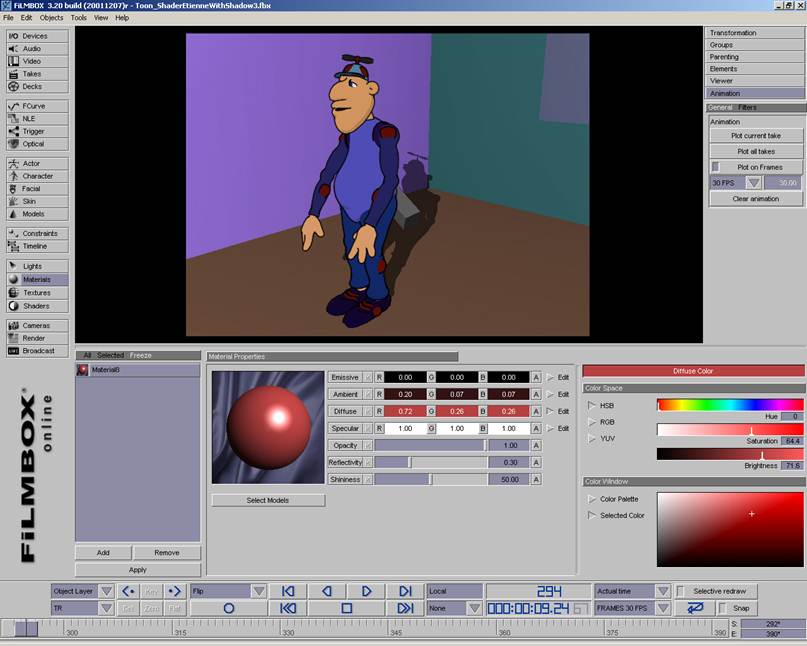Open the Lights panel
The width and height of the screenshot is (807, 646).
pos(37,266)
